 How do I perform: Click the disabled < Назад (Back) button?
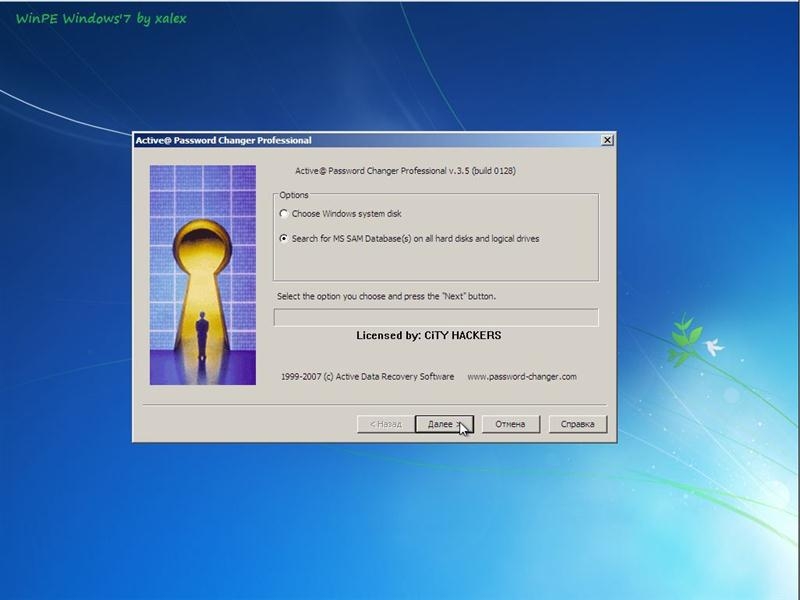click(385, 424)
